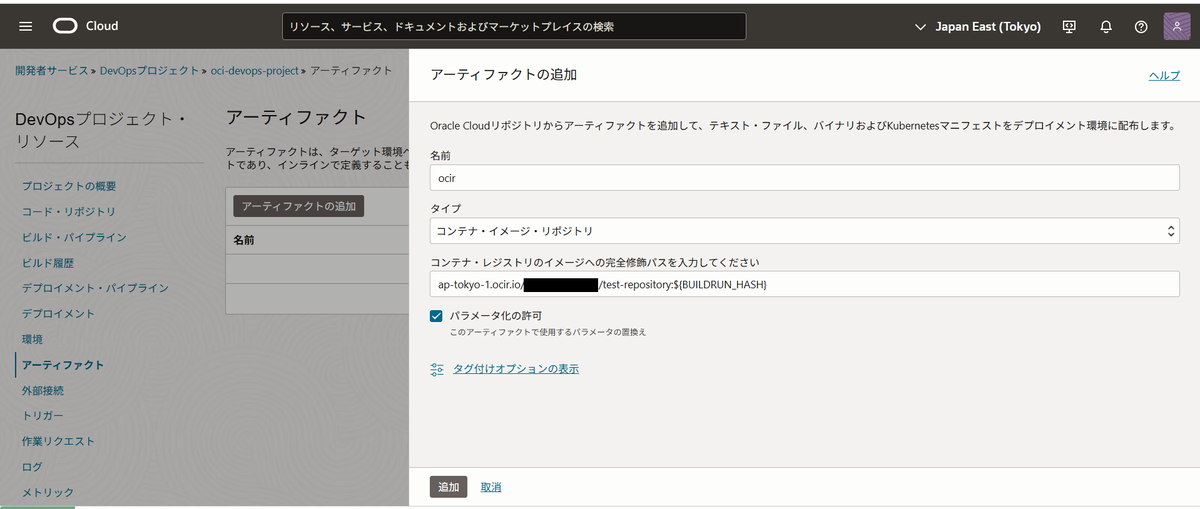Open ログ in sidebar

point(32,467)
